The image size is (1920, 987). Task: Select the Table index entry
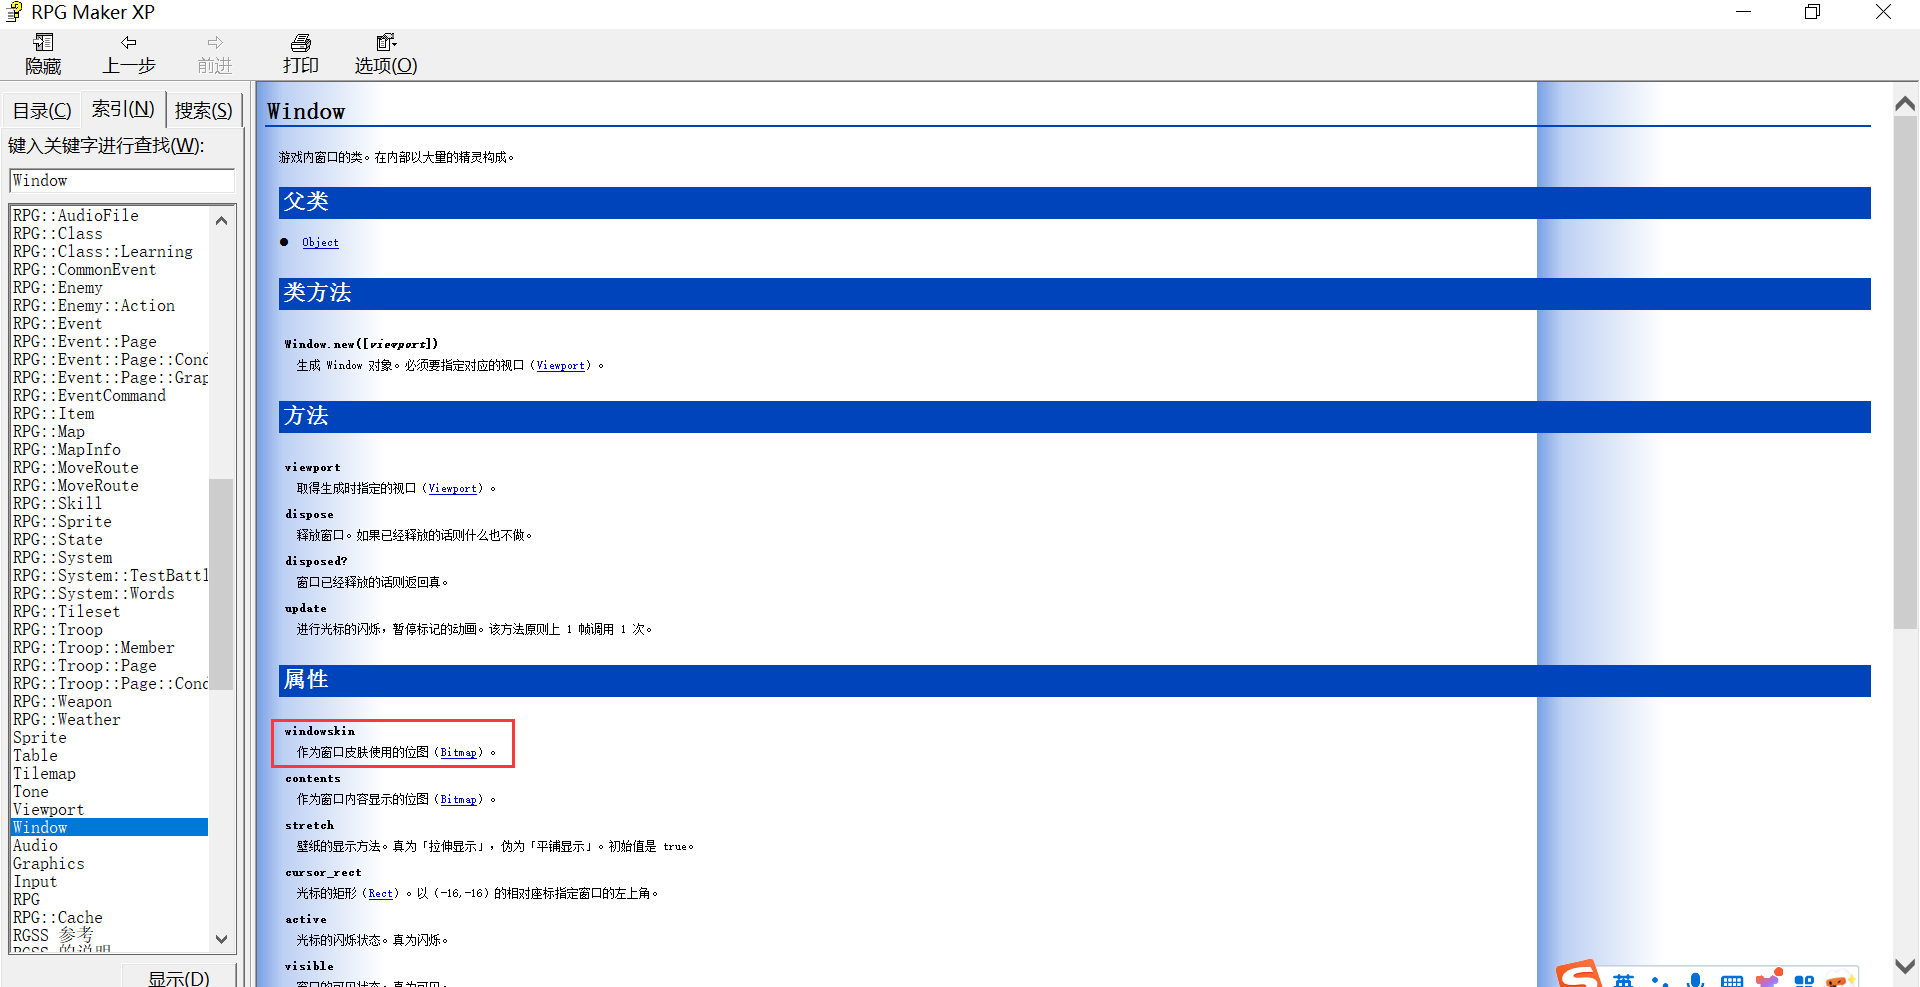[35, 756]
